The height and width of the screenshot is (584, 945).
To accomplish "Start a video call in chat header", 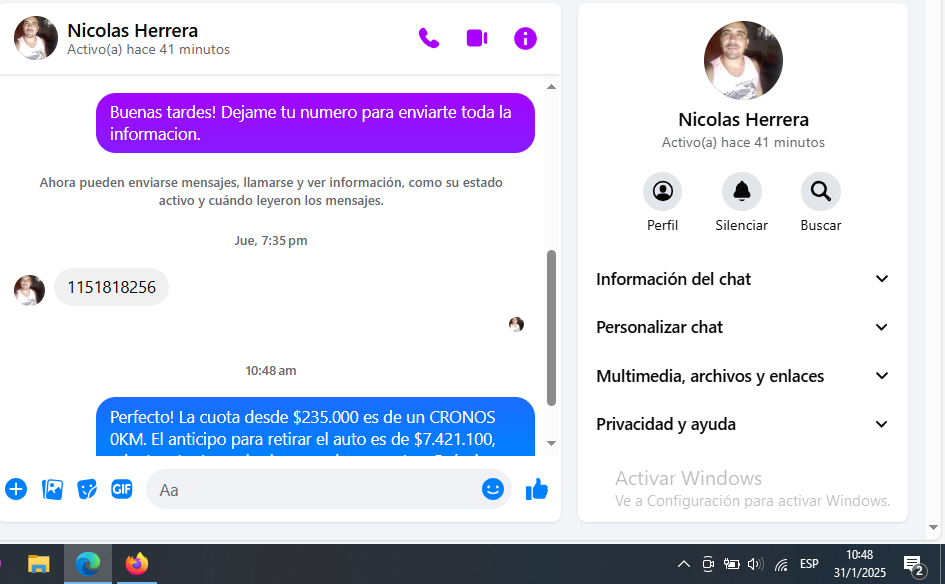I will pos(477,38).
